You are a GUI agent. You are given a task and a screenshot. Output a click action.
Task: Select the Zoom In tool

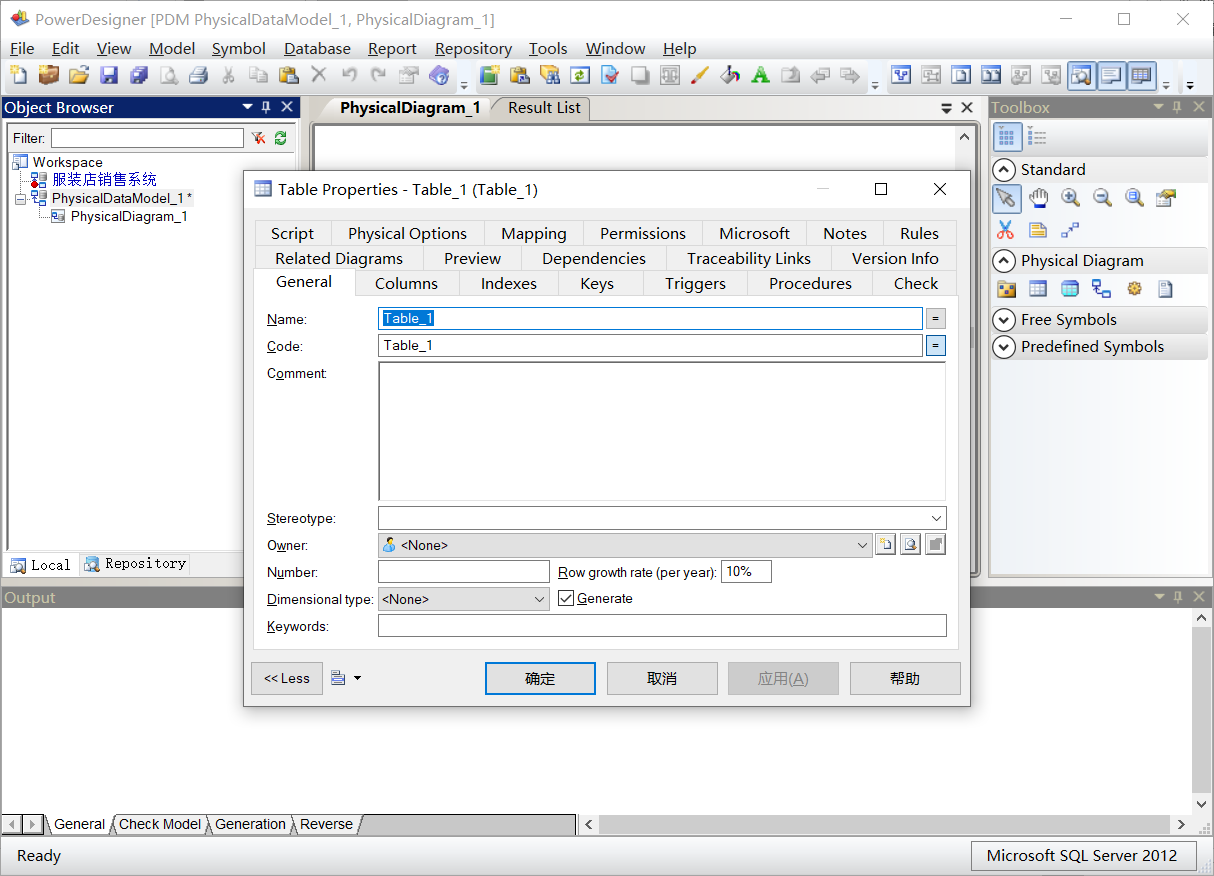(x=1070, y=198)
